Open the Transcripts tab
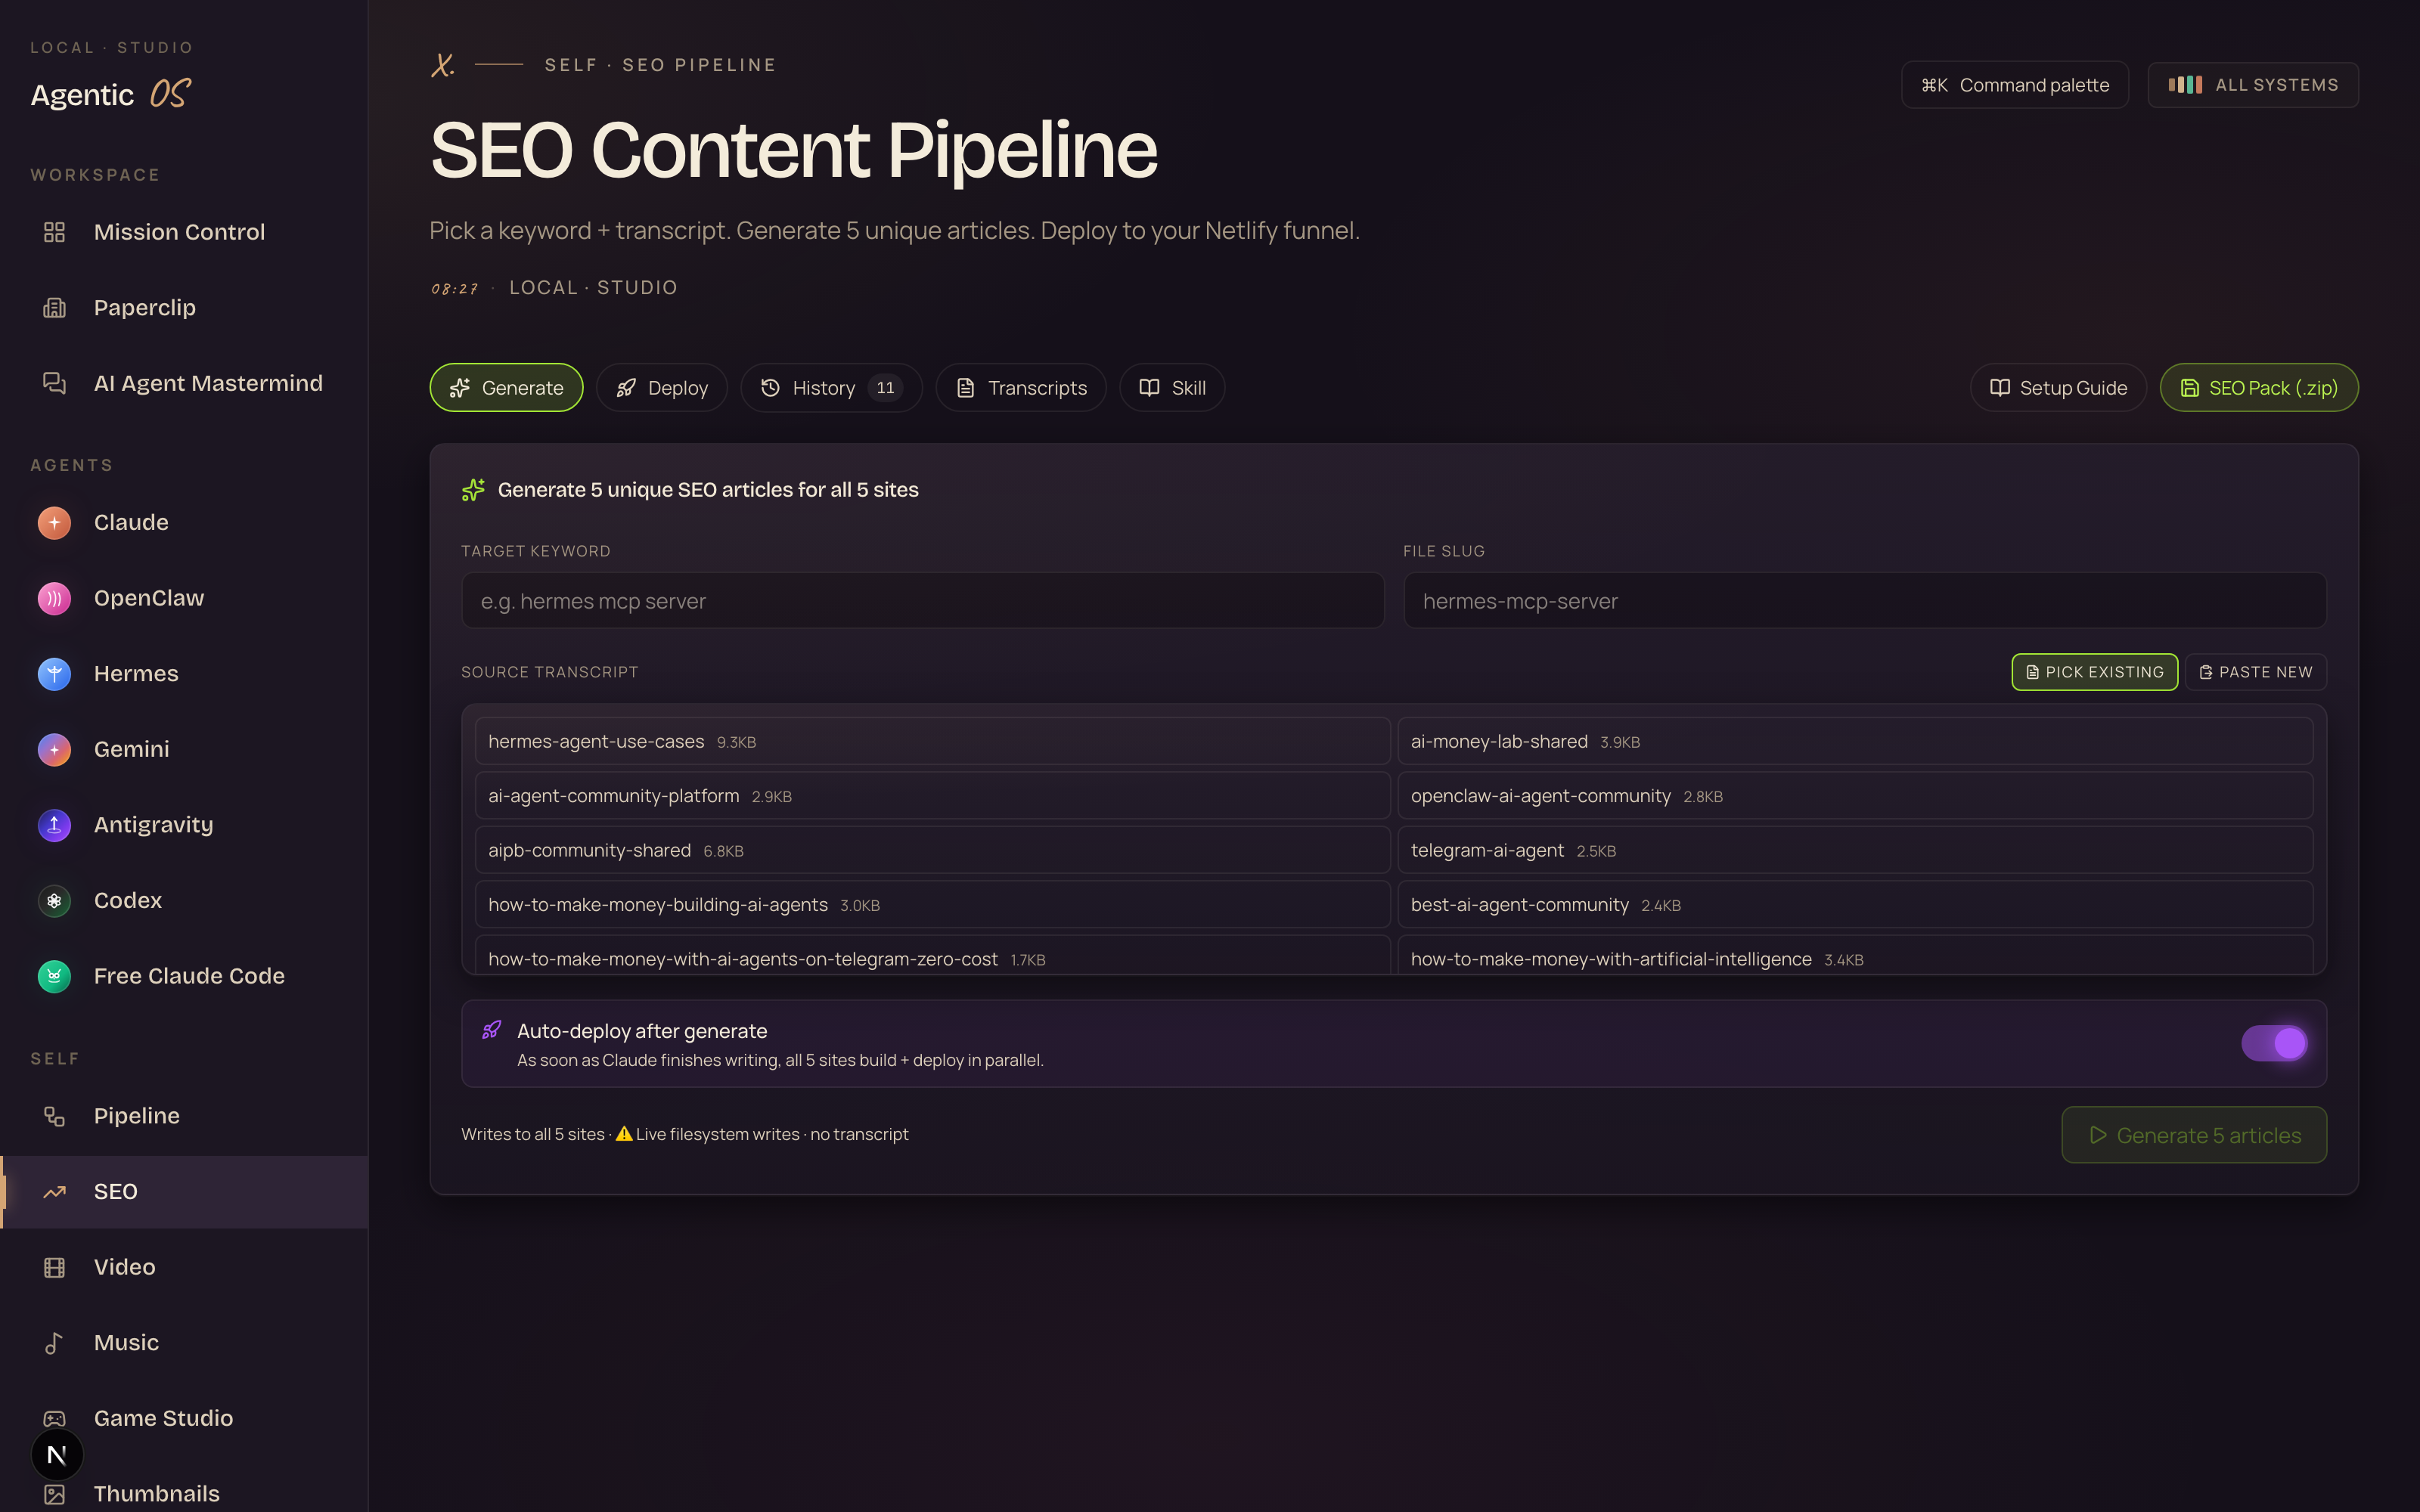Image resolution: width=2420 pixels, height=1512 pixels. click(x=1021, y=388)
